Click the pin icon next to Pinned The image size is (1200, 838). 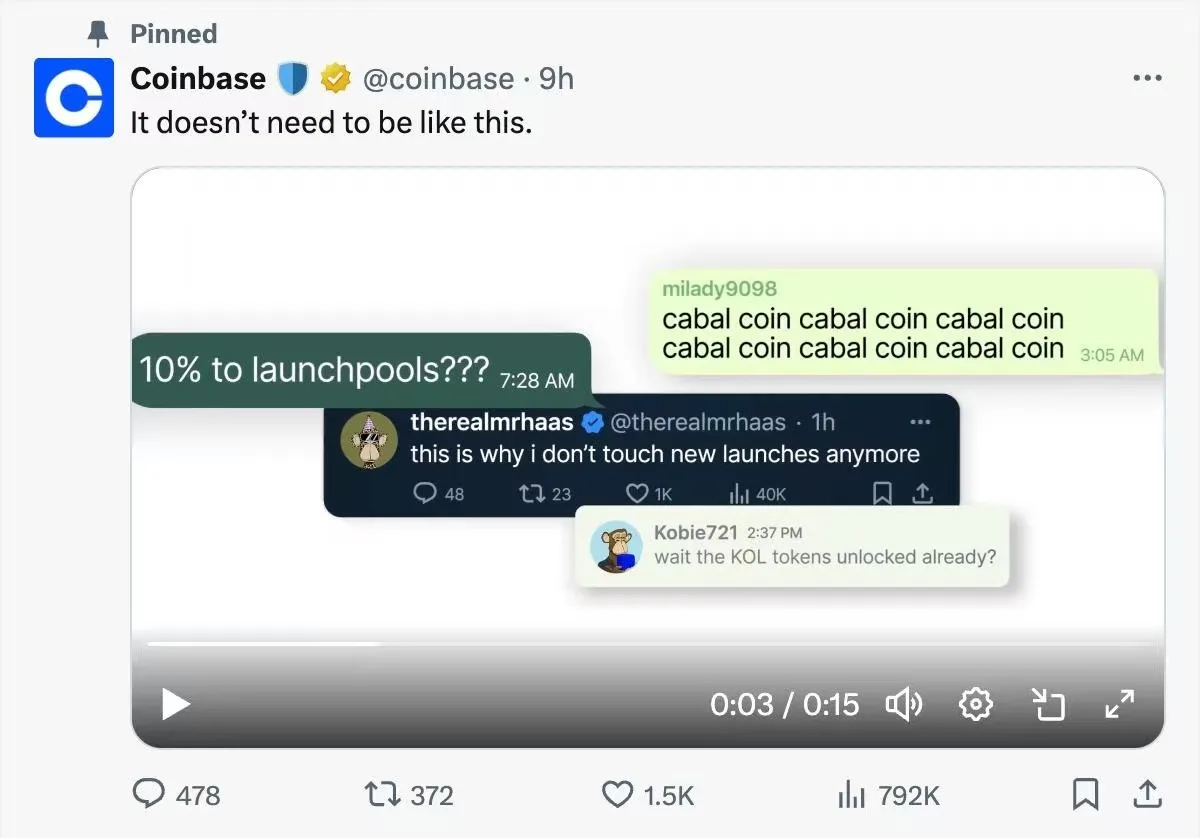(96, 33)
